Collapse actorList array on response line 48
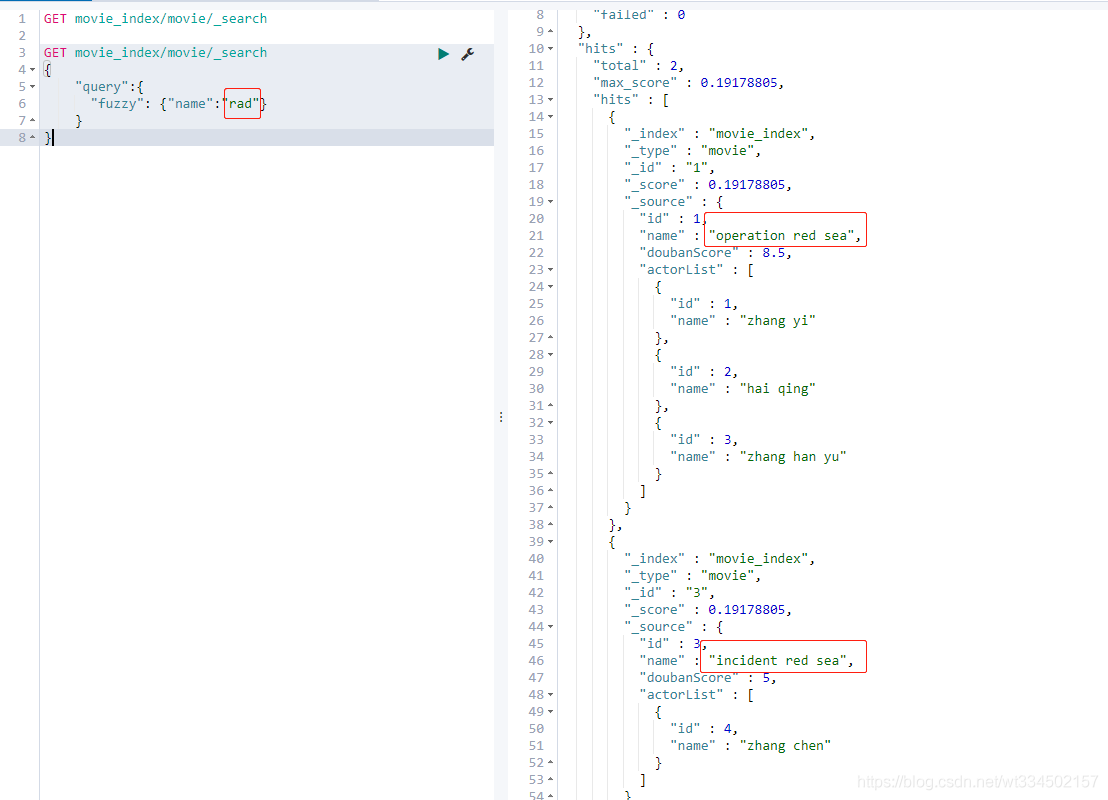This screenshot has height=800, width=1108. click(x=550, y=695)
